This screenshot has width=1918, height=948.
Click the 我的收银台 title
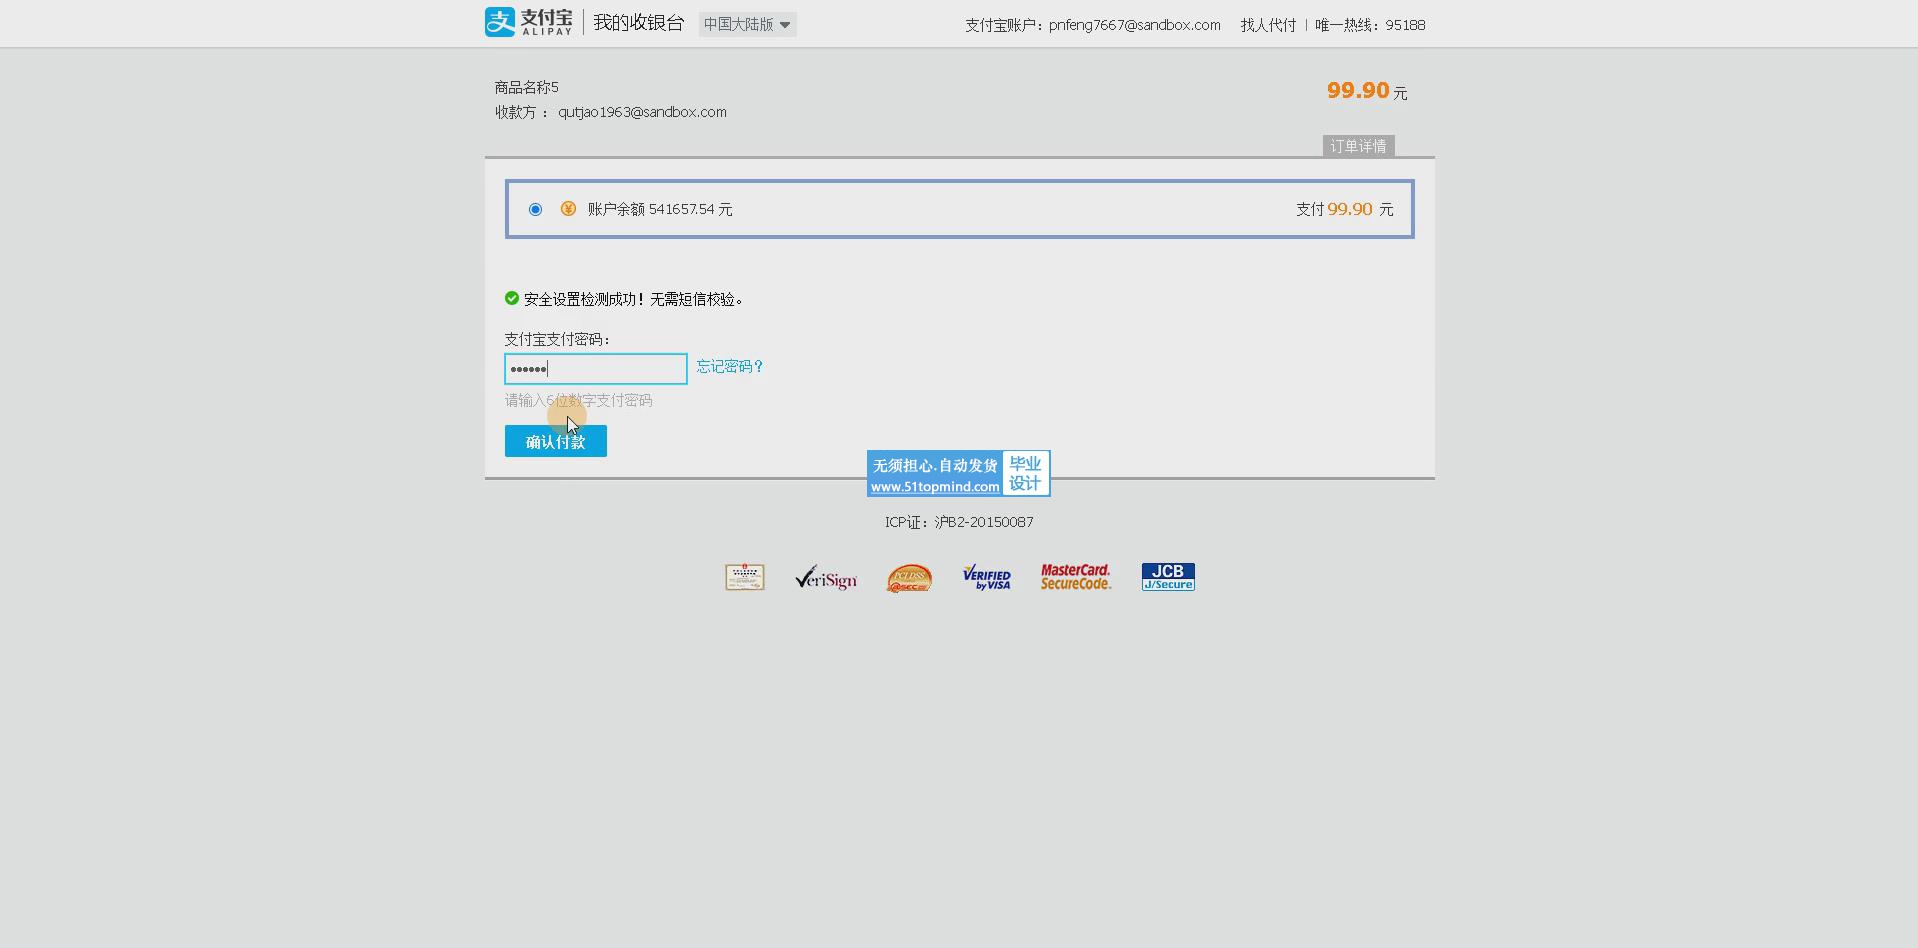pyautogui.click(x=638, y=23)
